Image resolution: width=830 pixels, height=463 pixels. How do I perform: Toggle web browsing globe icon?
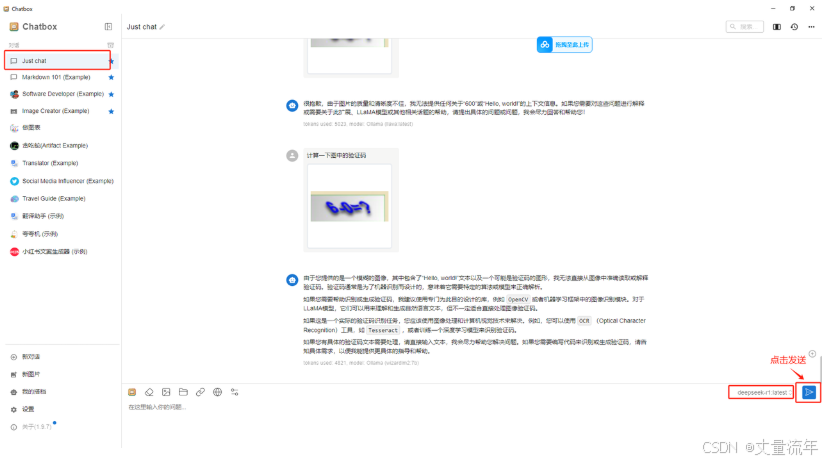(x=218, y=392)
